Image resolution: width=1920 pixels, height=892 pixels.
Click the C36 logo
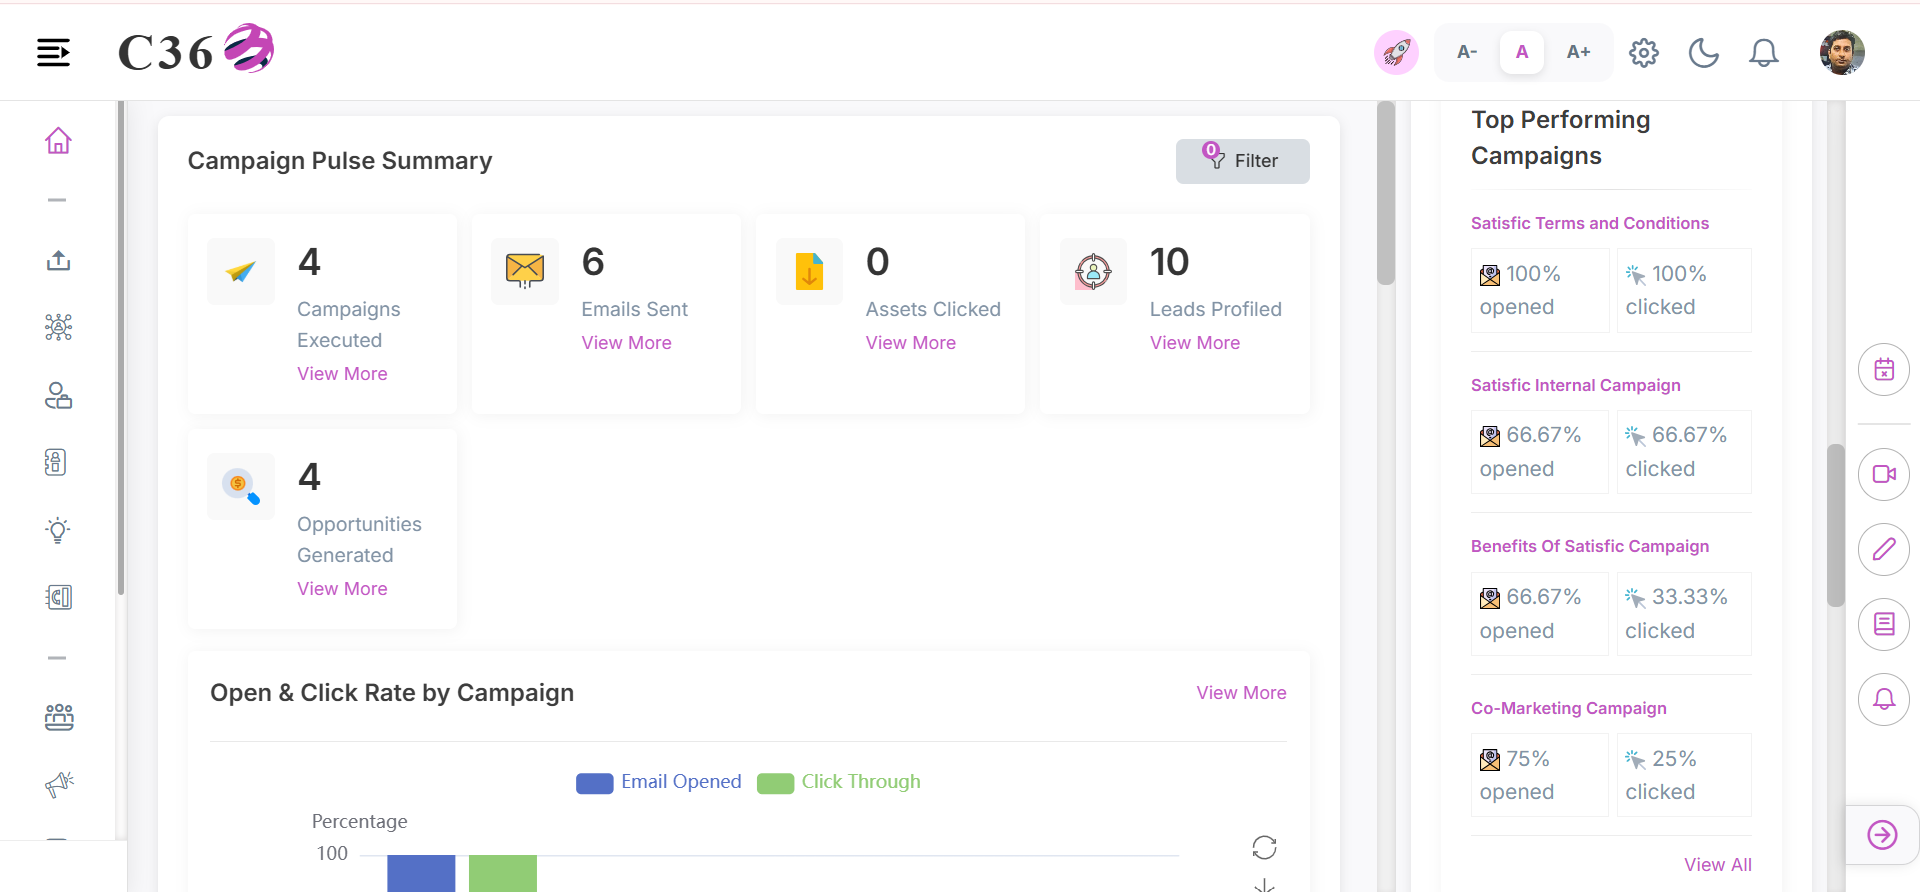(x=196, y=50)
